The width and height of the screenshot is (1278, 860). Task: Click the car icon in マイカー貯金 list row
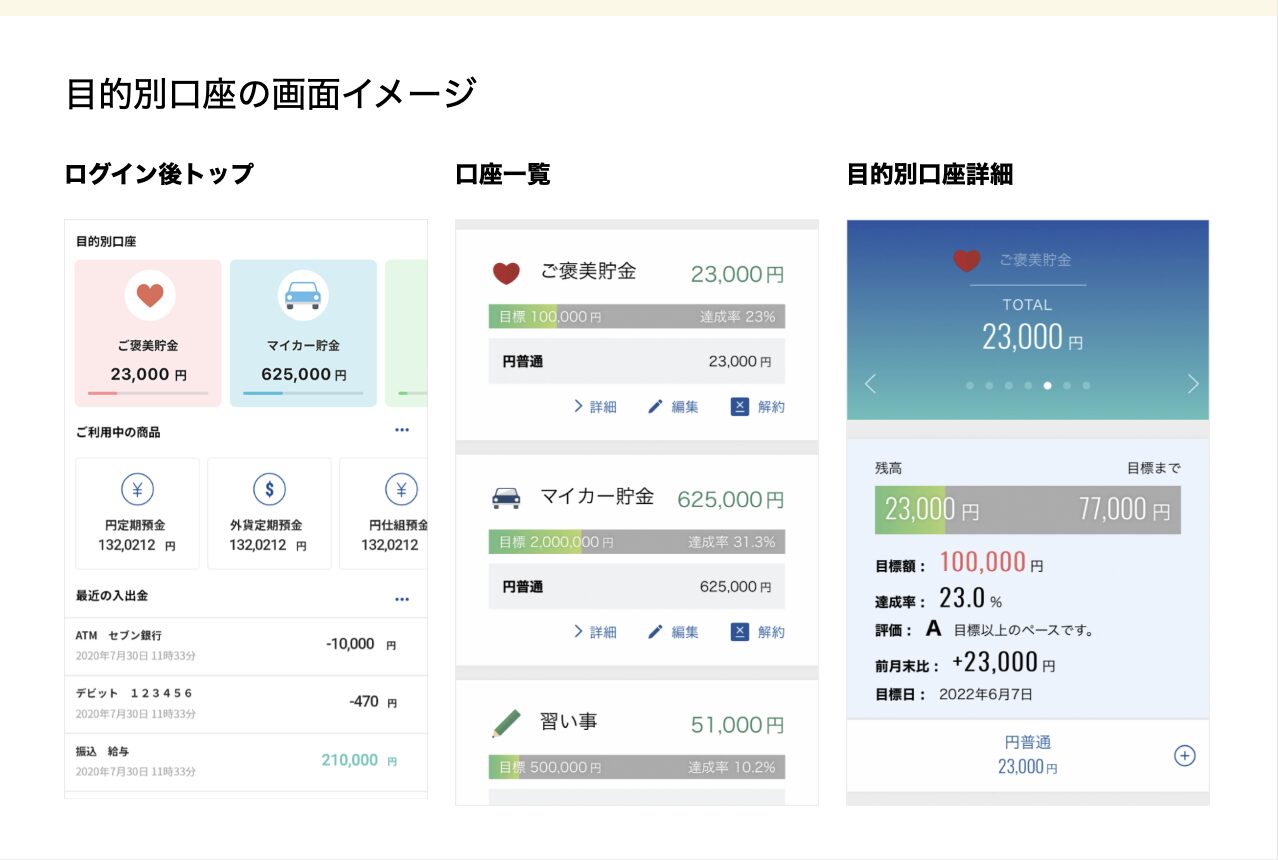(506, 498)
